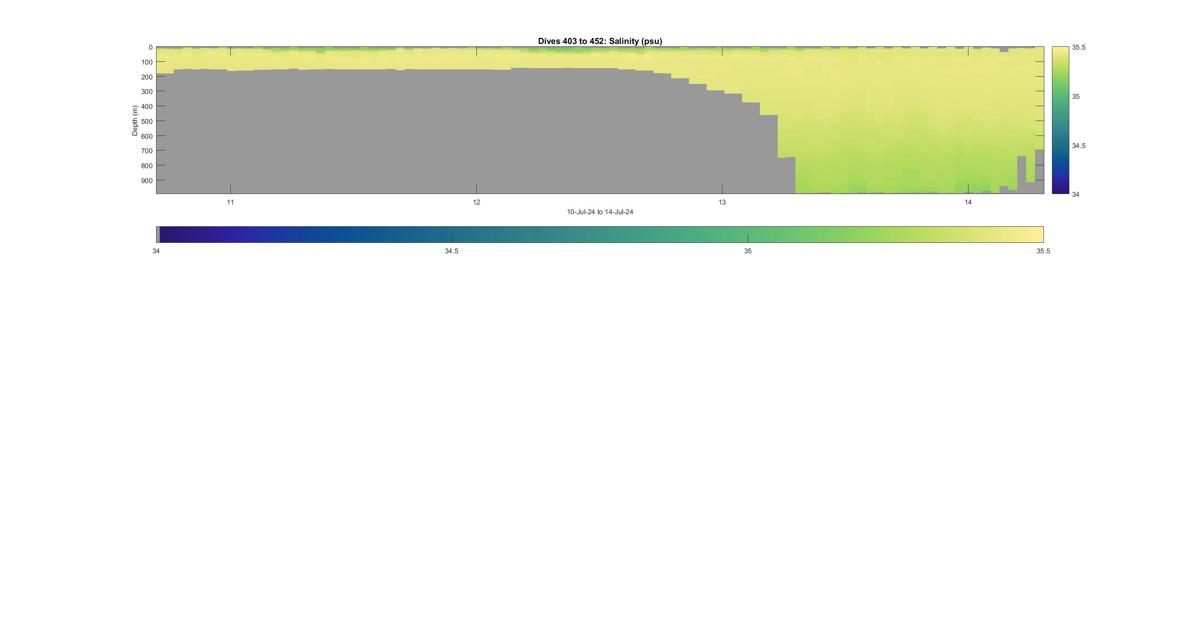Click x-axis tick label '13'
1200x622 pixels.
[722, 202]
